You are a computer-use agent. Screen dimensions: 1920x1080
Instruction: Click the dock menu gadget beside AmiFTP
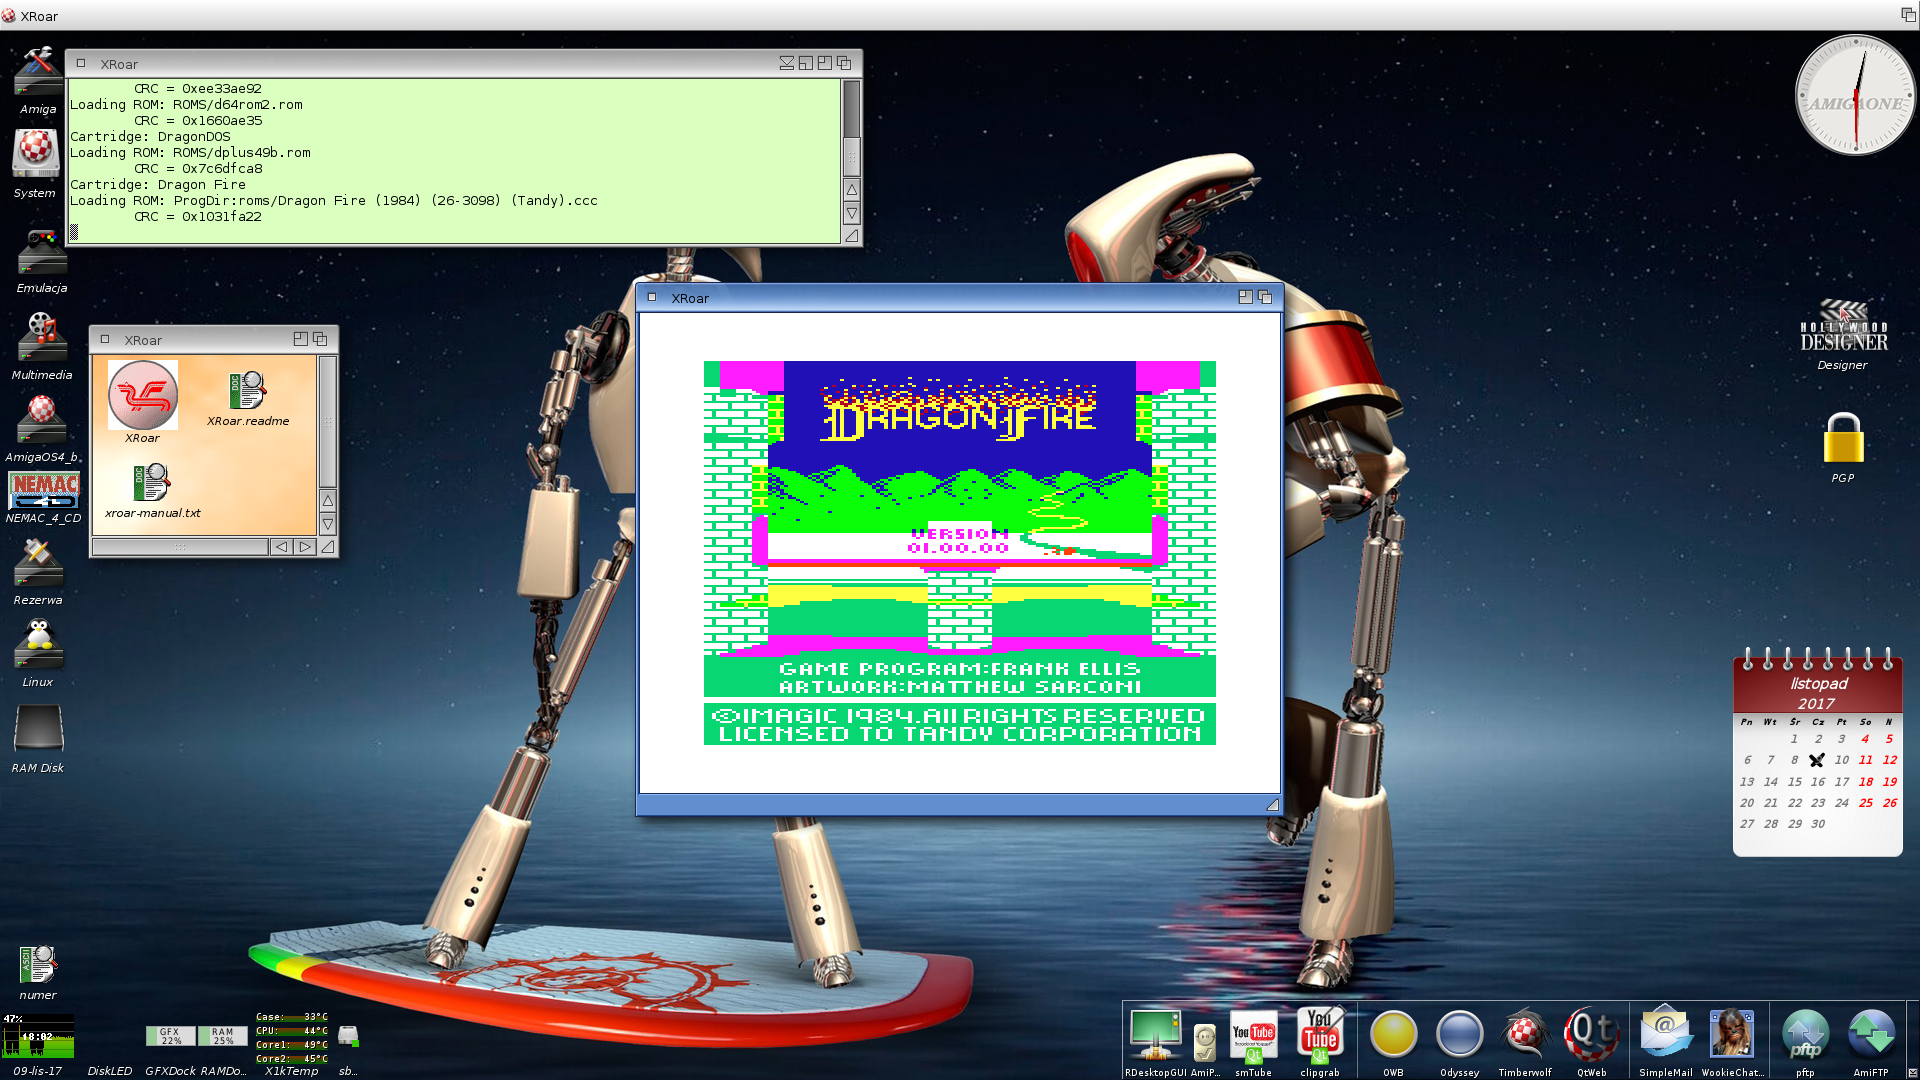[1912, 1072]
